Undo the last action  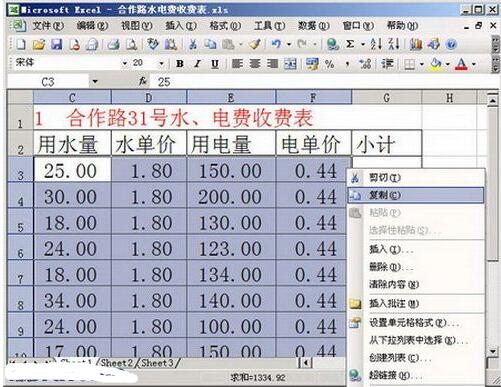(276, 44)
